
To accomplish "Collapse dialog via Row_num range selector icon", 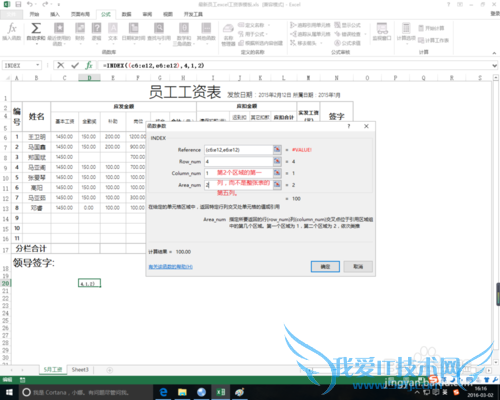I will (277, 161).
